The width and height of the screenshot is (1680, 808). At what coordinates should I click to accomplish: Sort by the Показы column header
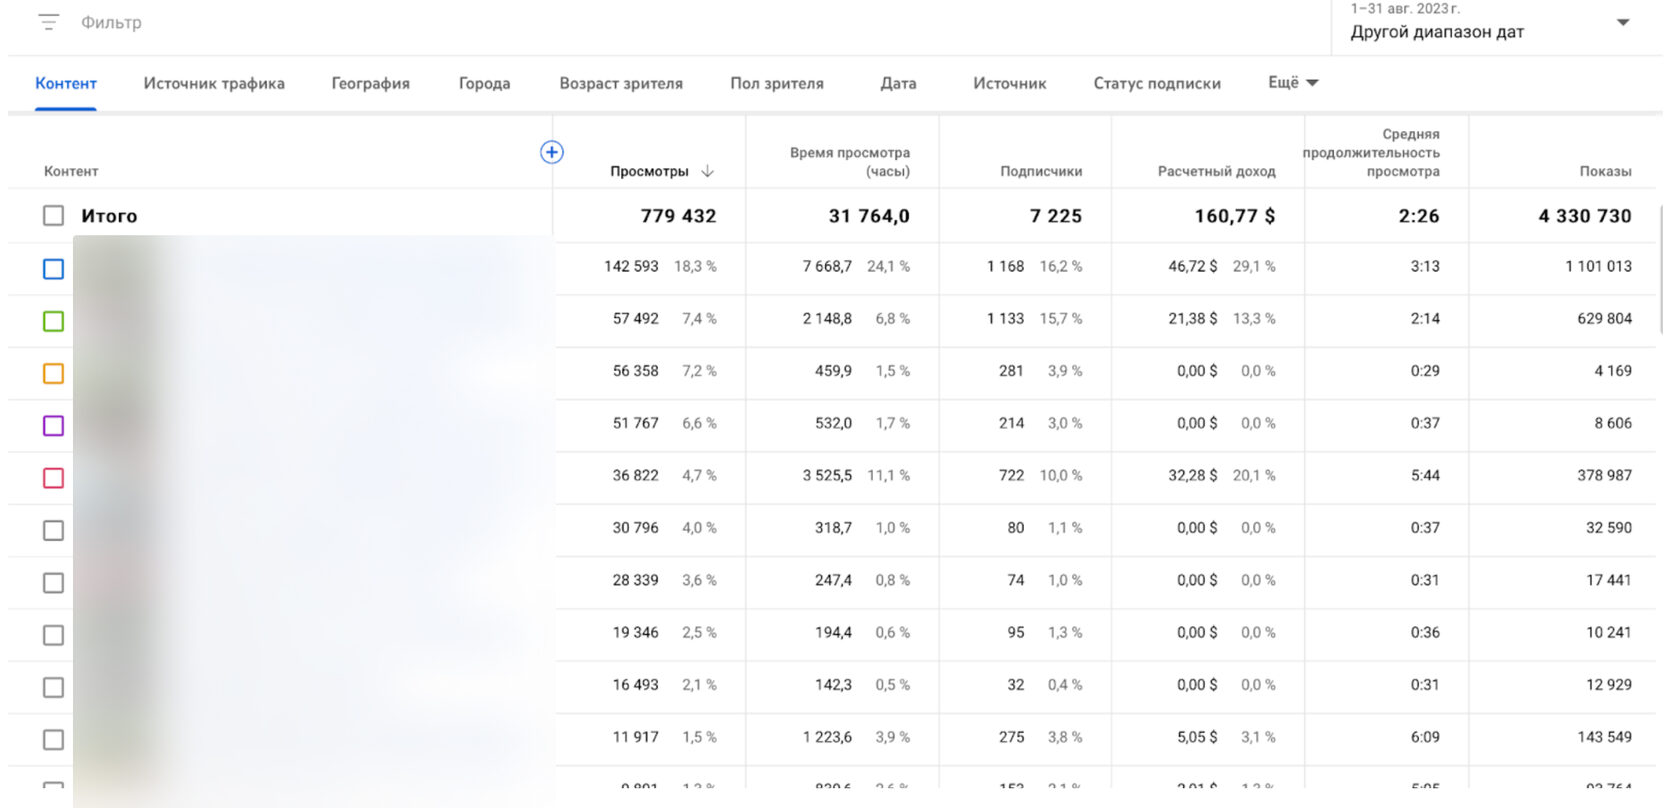pos(1606,171)
